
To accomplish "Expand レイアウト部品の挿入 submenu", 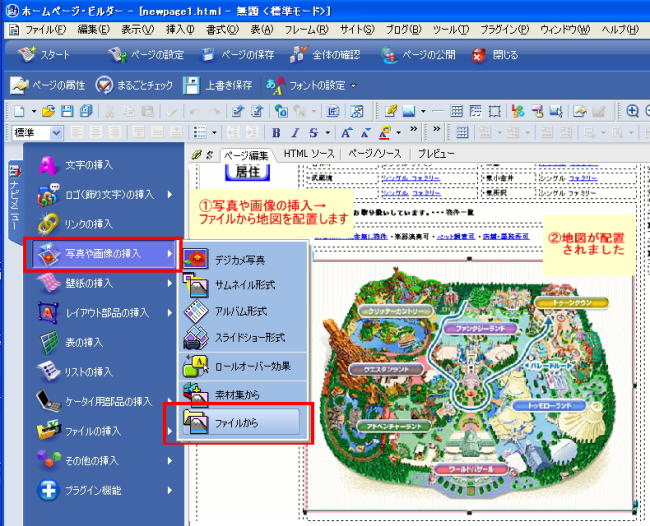I will point(104,313).
